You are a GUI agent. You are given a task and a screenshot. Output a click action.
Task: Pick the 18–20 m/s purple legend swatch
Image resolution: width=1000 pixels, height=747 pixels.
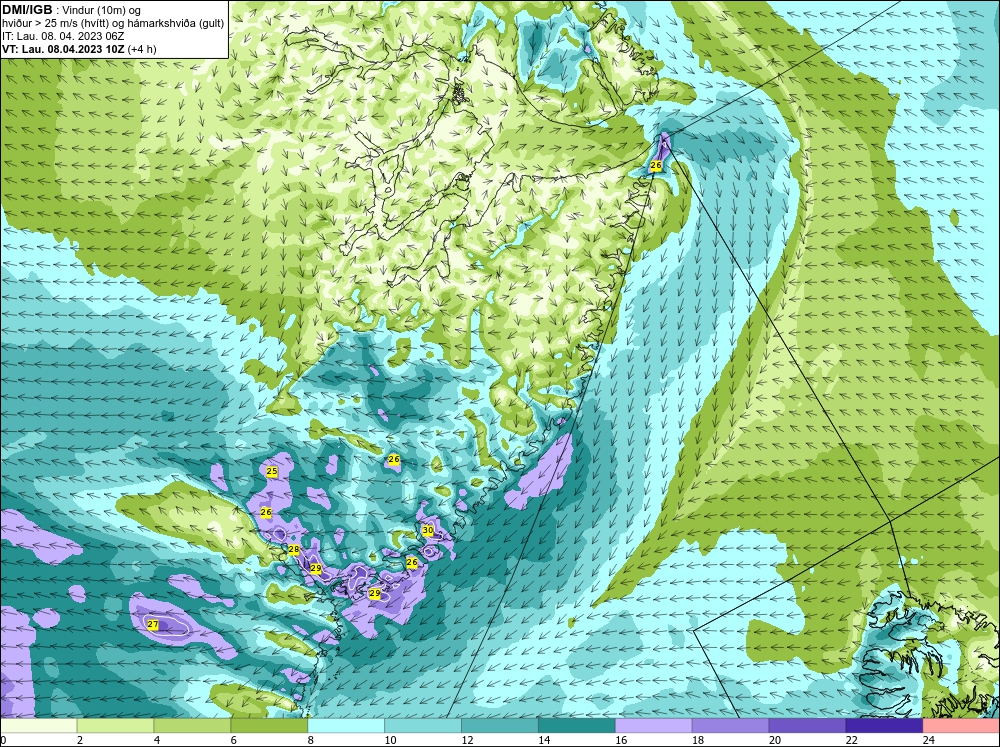click(730, 725)
